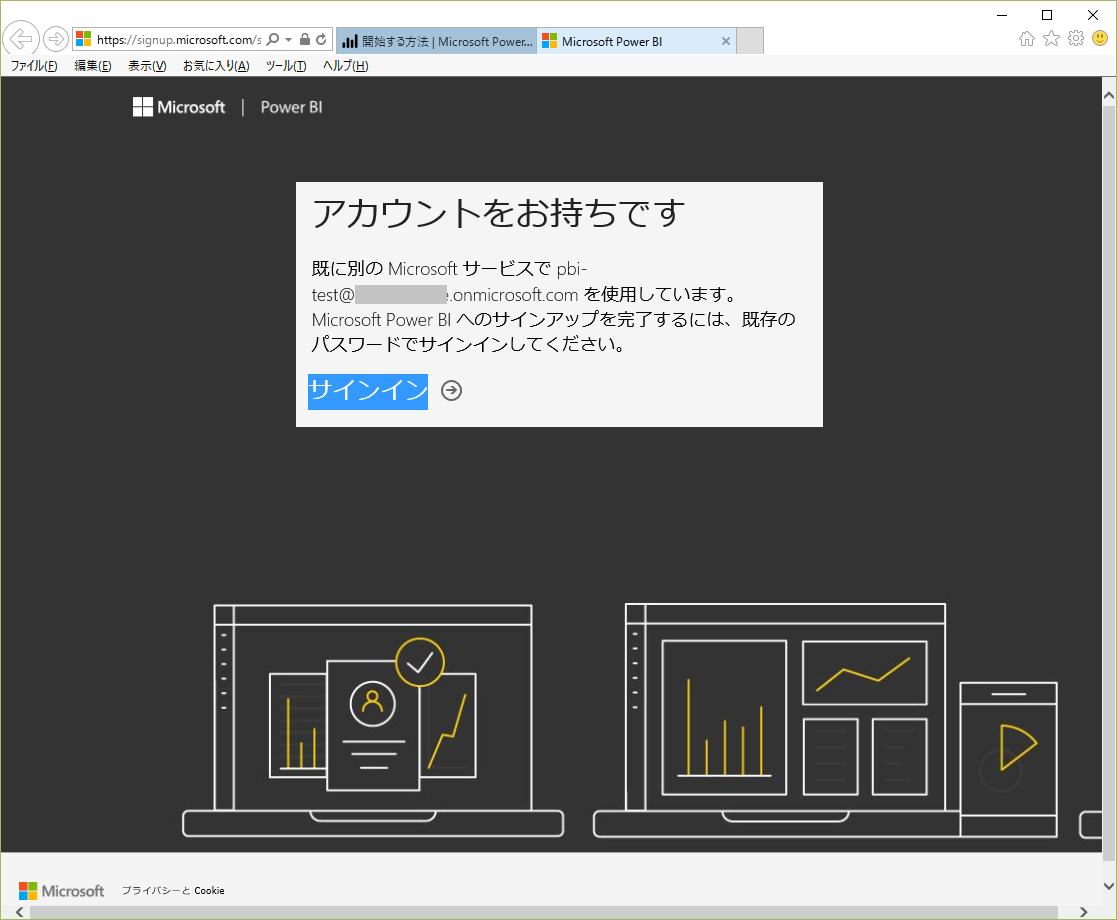
Task: Click the browser Forward arrow button
Action: pyautogui.click(x=56, y=38)
